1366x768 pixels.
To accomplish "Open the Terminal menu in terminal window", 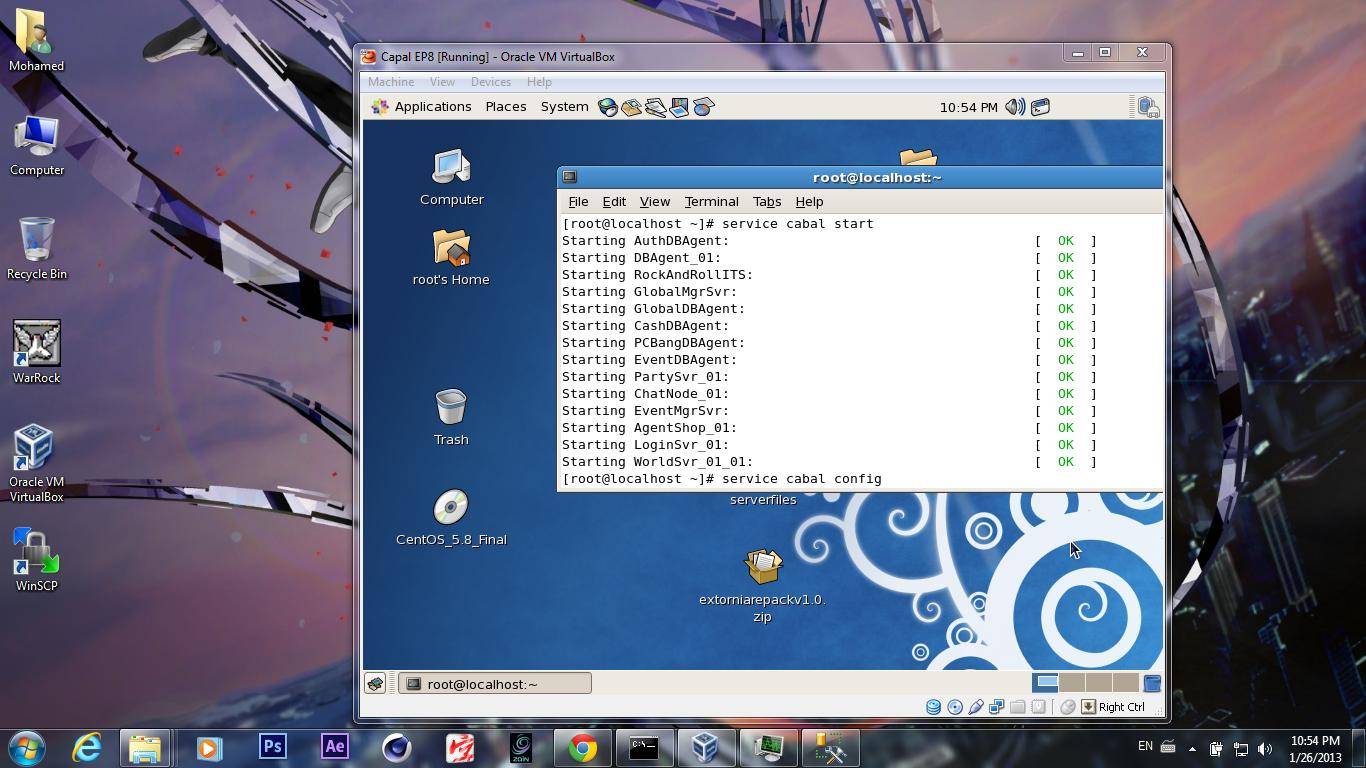I will [x=711, y=202].
